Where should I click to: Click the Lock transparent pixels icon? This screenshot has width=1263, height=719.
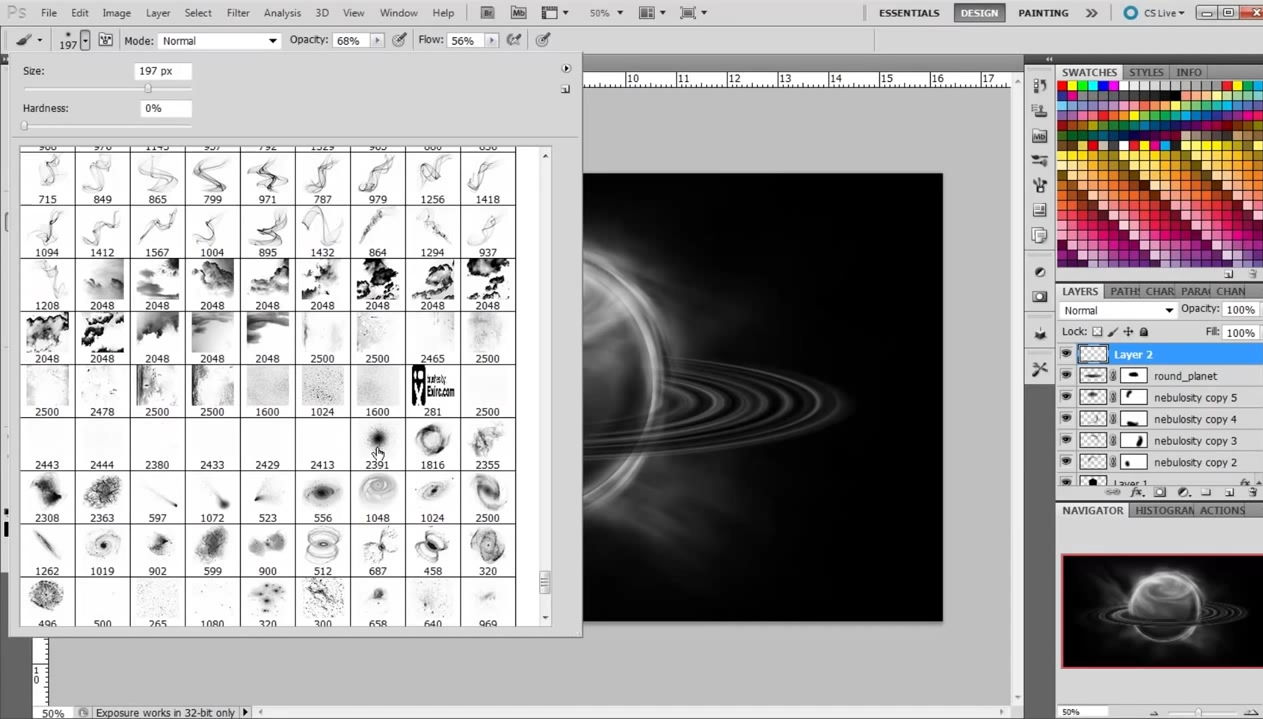(1097, 332)
